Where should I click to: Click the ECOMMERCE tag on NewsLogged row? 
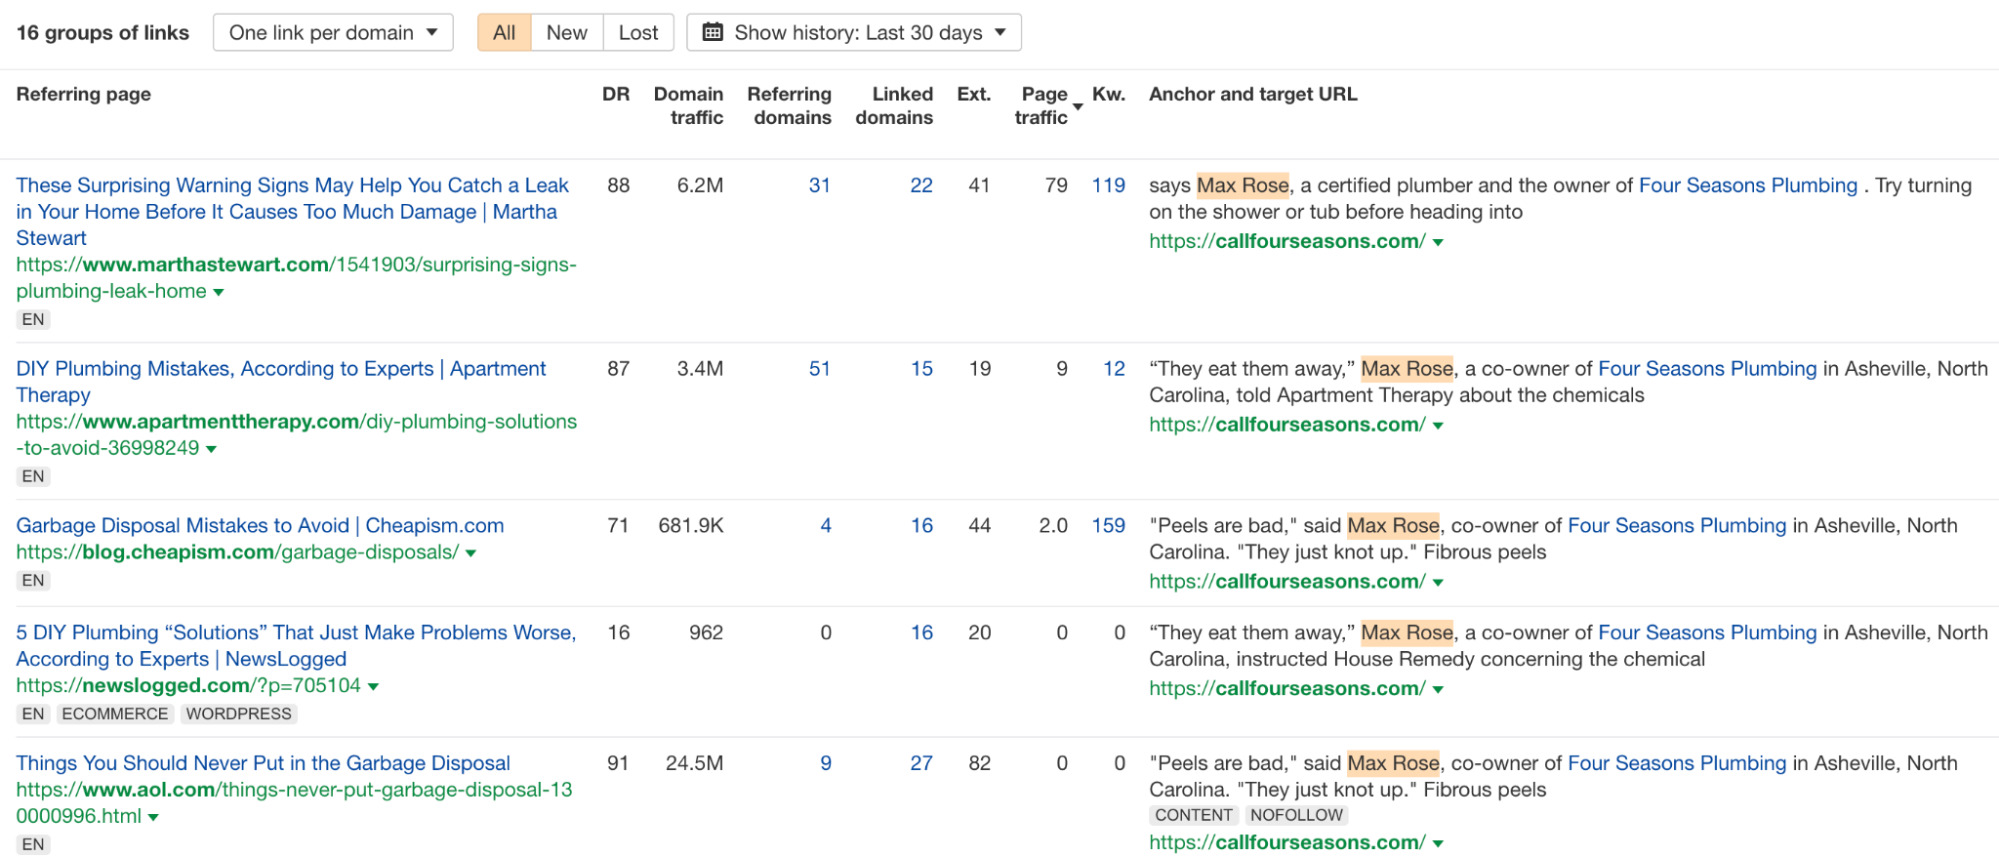(115, 714)
